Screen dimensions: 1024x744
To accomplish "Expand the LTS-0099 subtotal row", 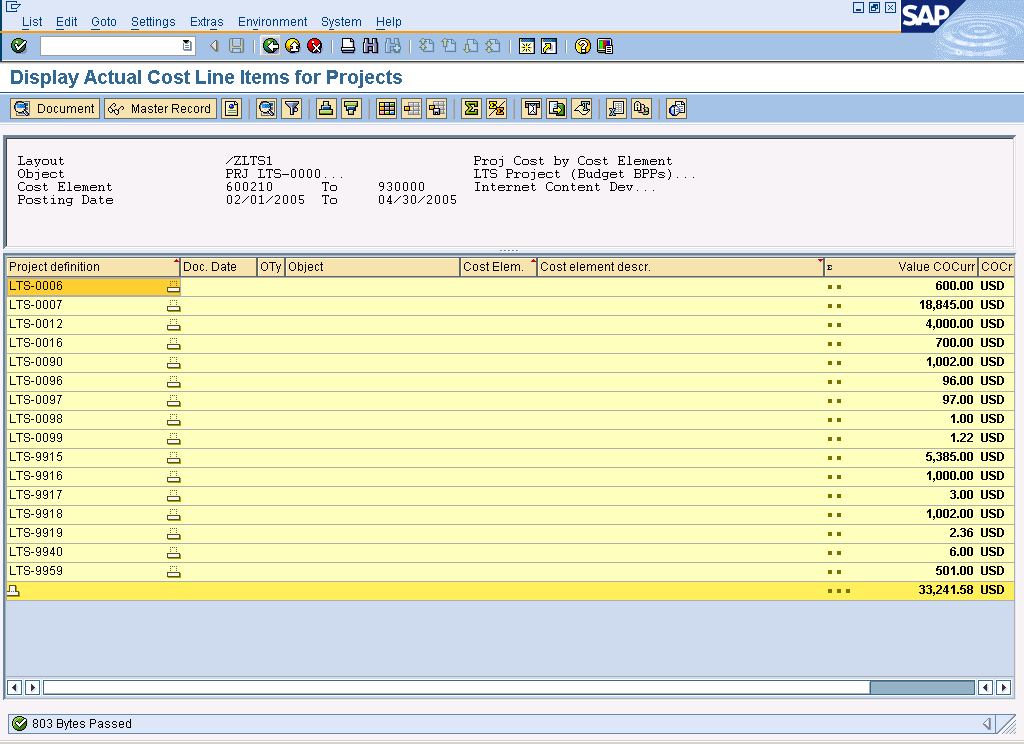I will 173,438.
